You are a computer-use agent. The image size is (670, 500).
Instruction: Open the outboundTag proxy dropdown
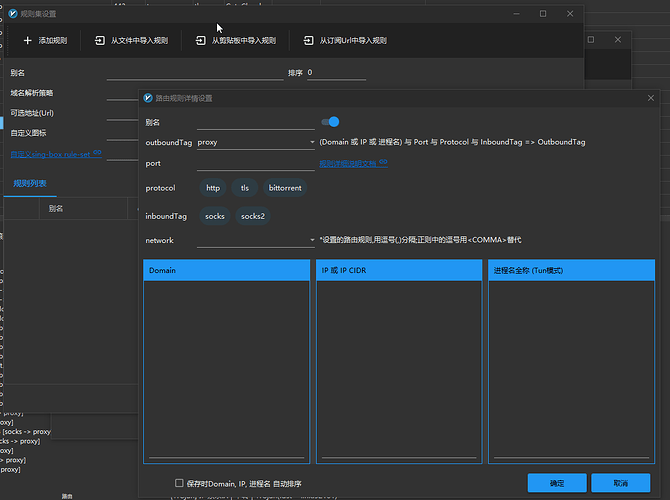pos(256,142)
